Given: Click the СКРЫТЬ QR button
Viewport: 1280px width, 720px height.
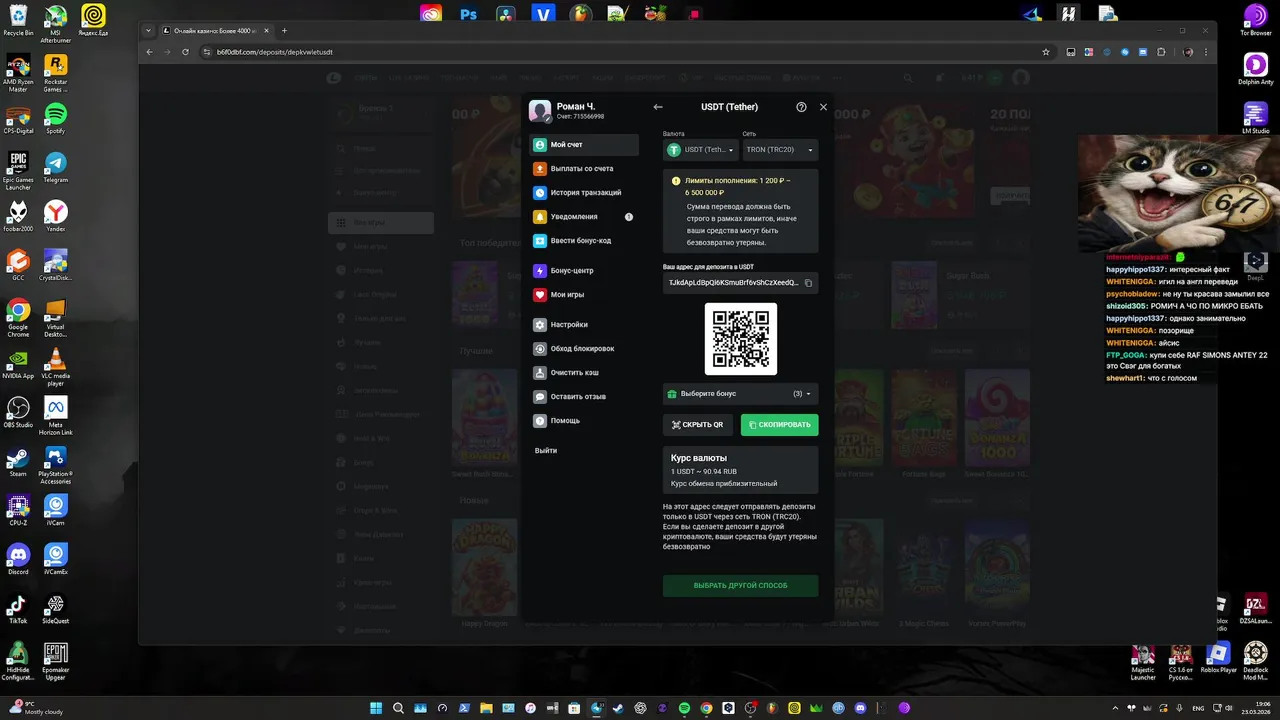Looking at the screenshot, I should click(698, 425).
